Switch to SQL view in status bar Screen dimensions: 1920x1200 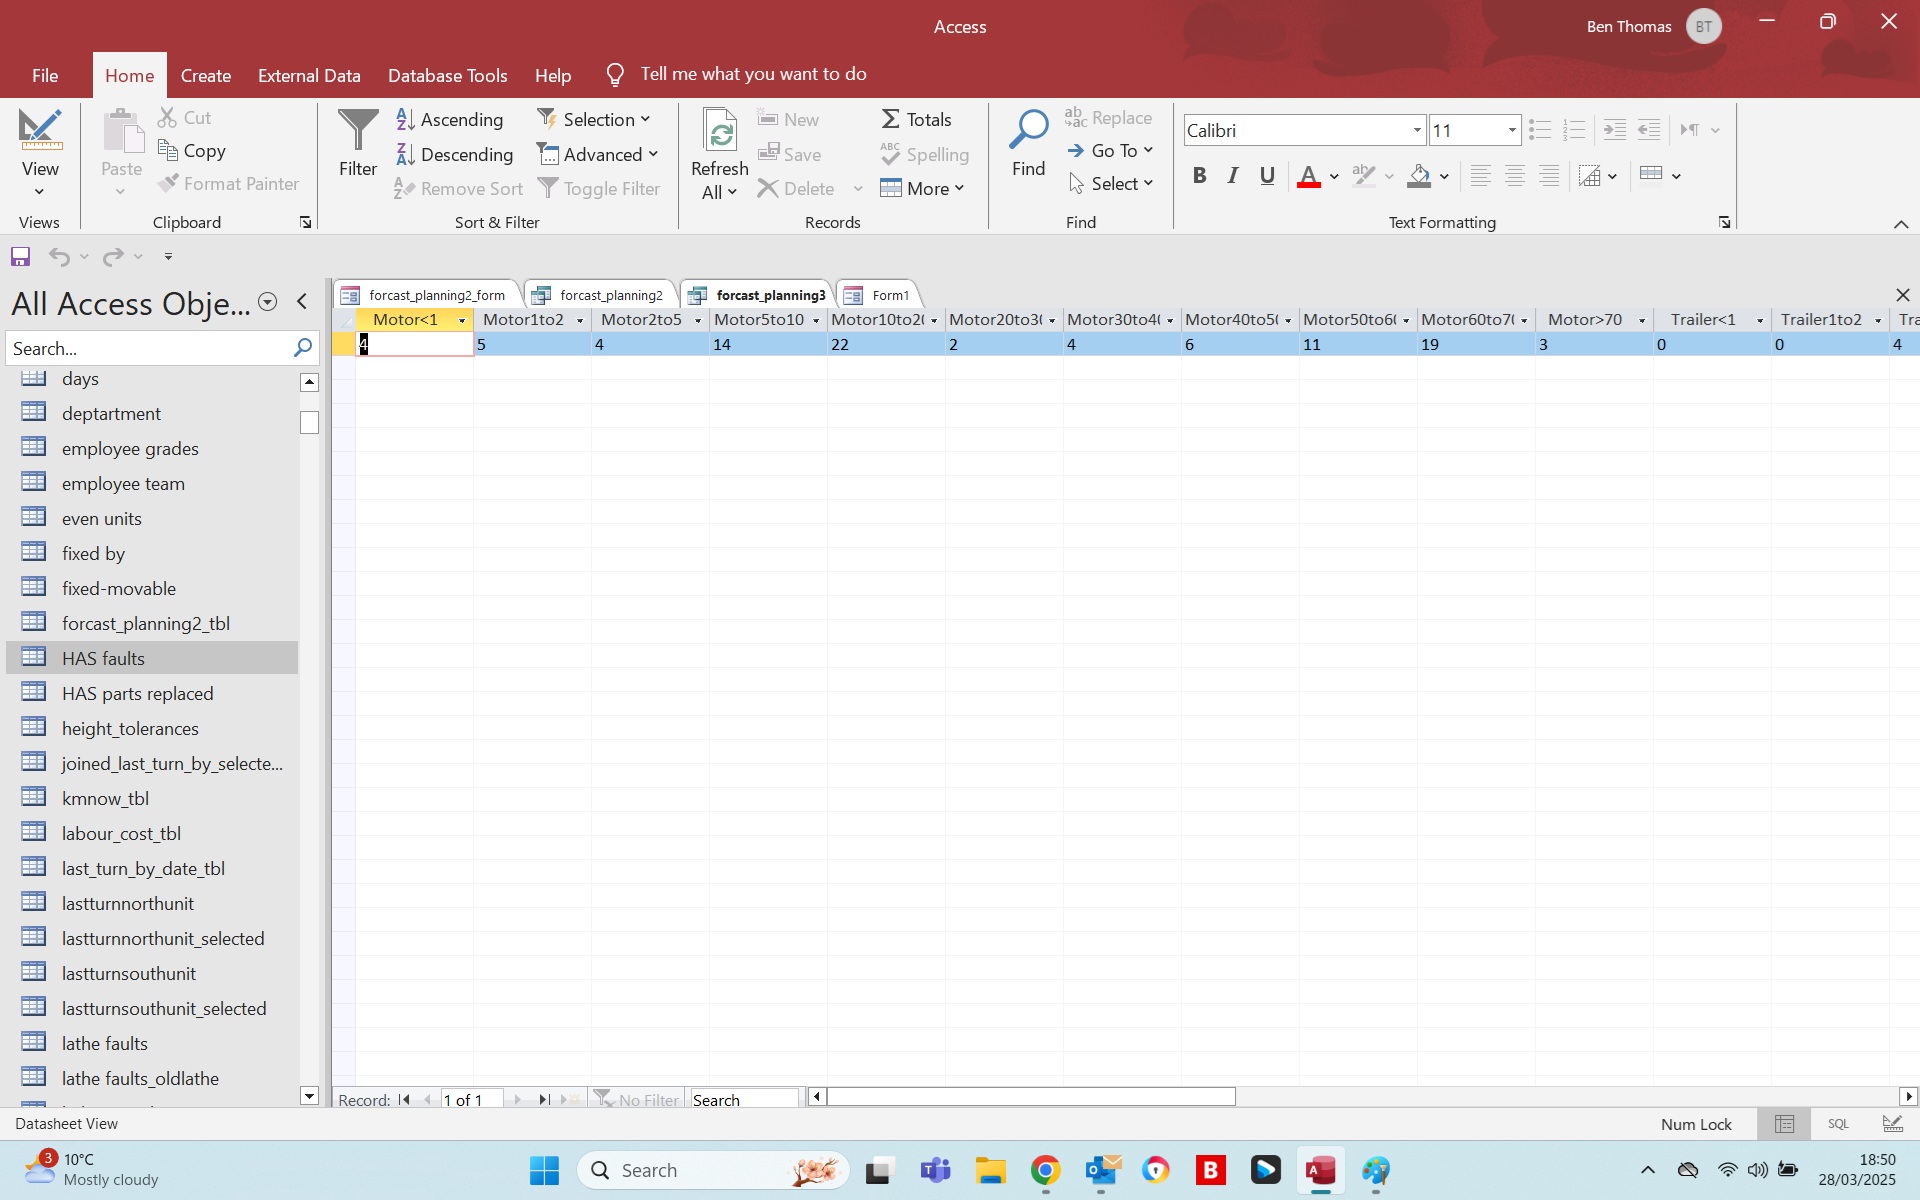[1838, 1124]
